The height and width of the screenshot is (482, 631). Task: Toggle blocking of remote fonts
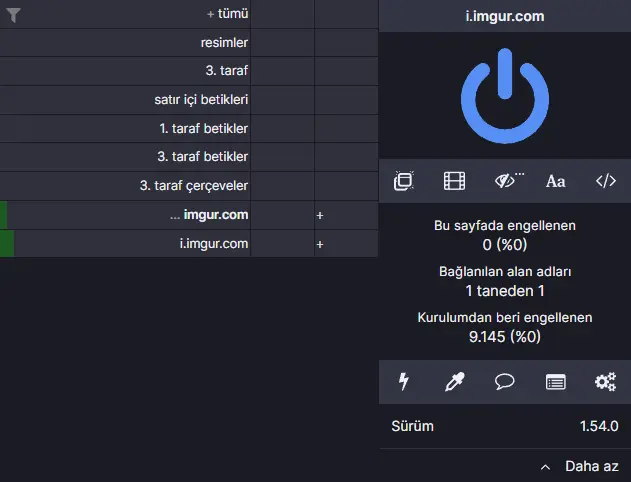pos(555,181)
